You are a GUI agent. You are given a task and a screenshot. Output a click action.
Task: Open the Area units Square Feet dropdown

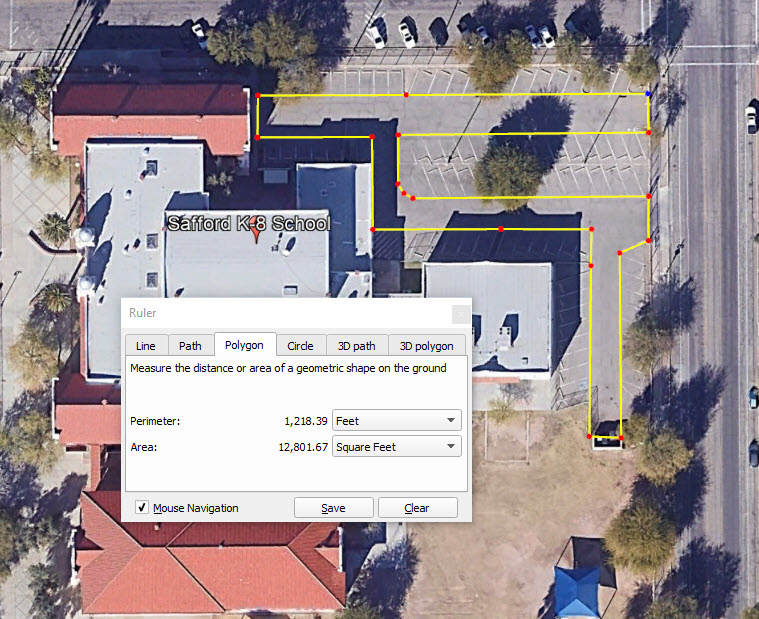[396, 447]
